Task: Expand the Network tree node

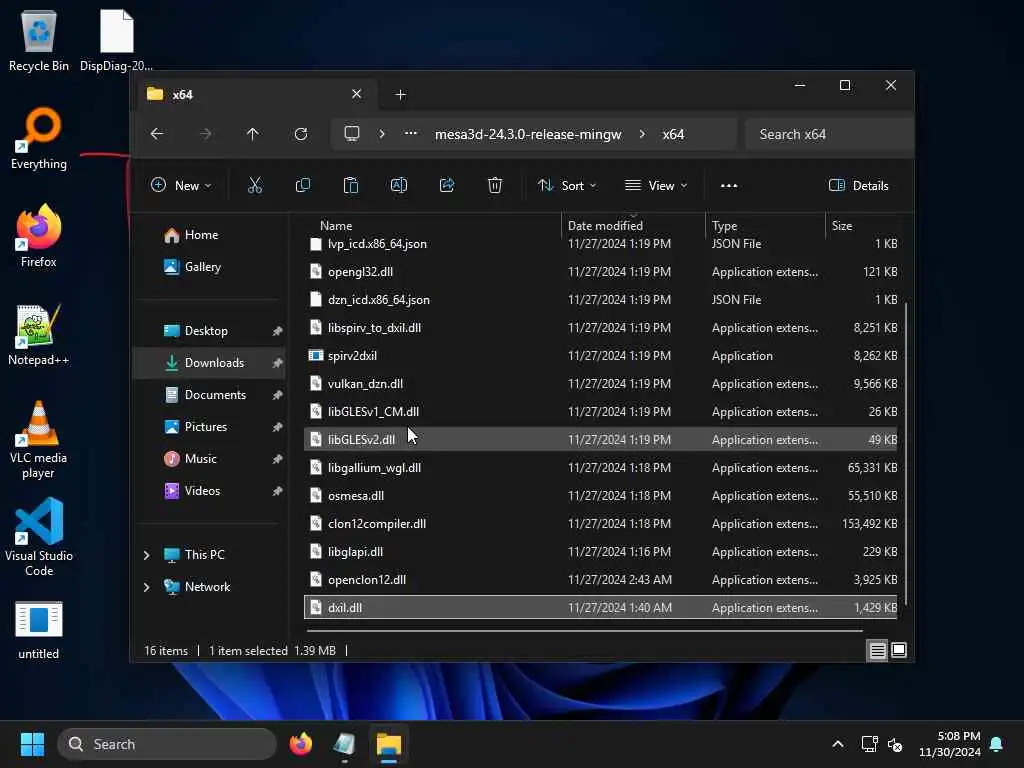Action: pyautogui.click(x=146, y=587)
